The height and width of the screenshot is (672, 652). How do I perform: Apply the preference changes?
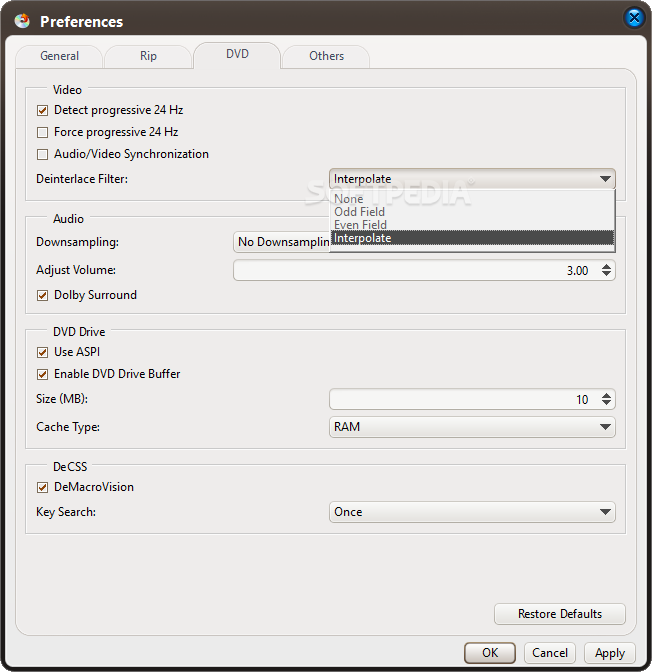point(610,653)
